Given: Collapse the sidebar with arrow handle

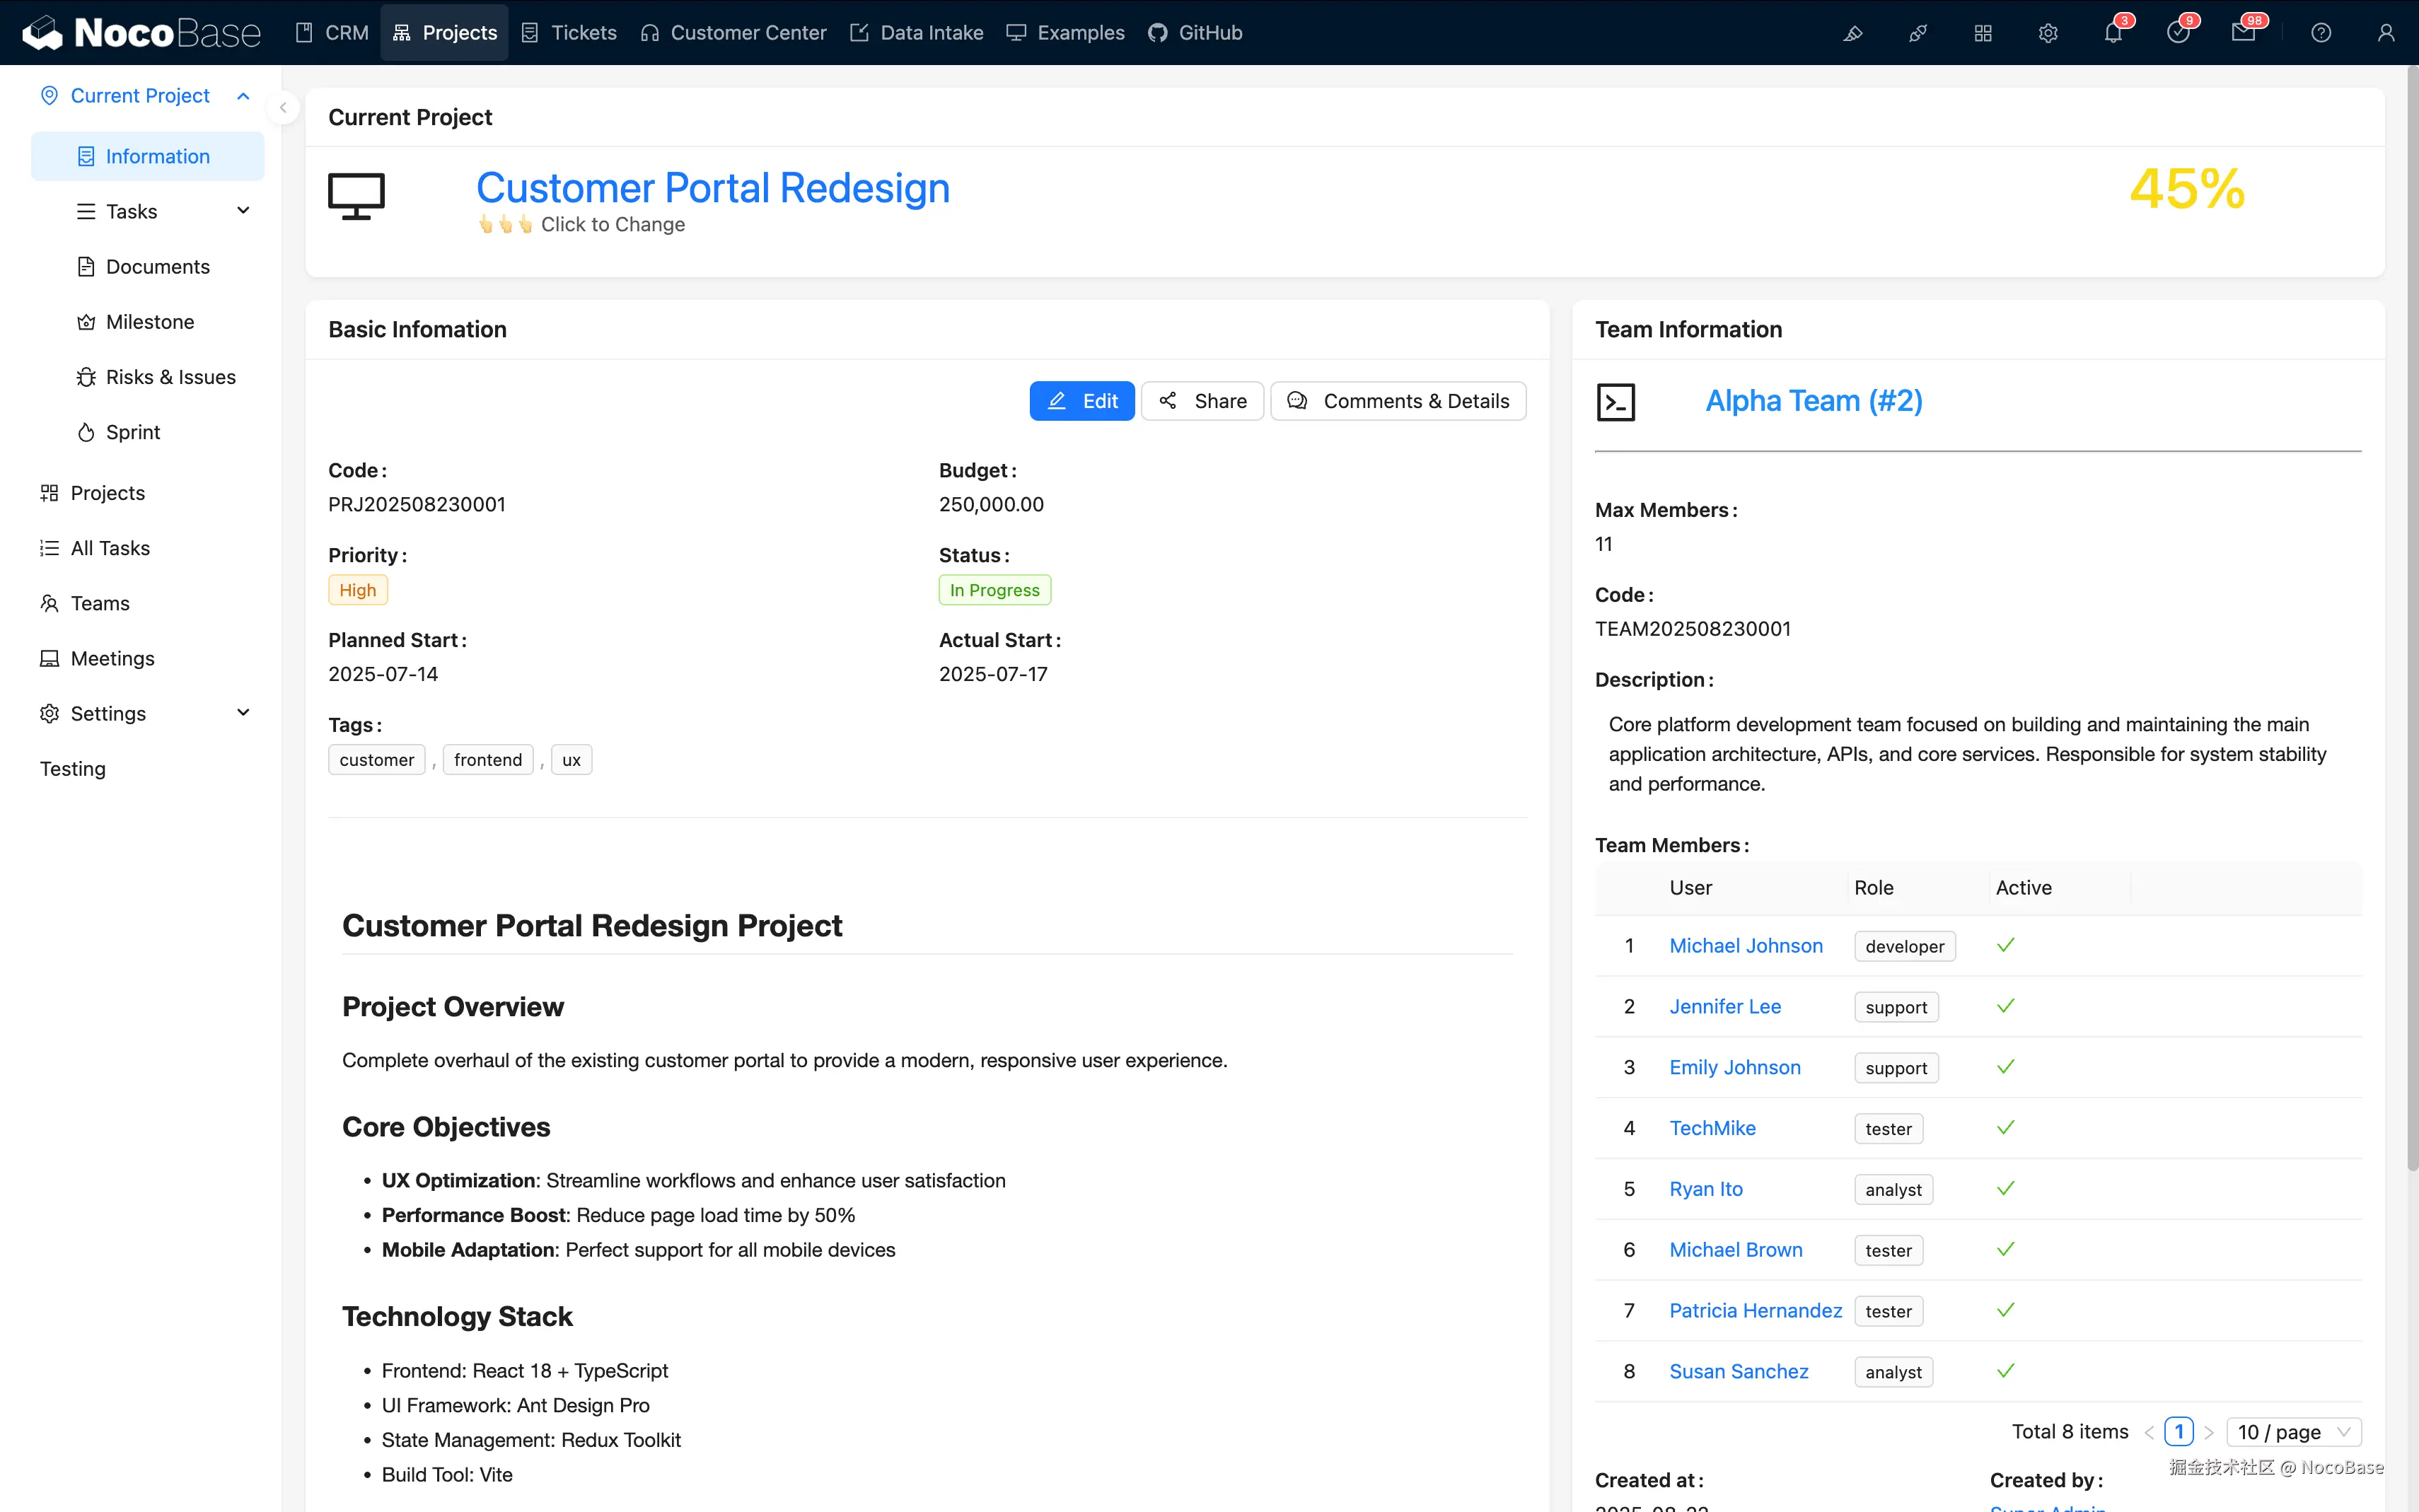Looking at the screenshot, I should click(283, 108).
